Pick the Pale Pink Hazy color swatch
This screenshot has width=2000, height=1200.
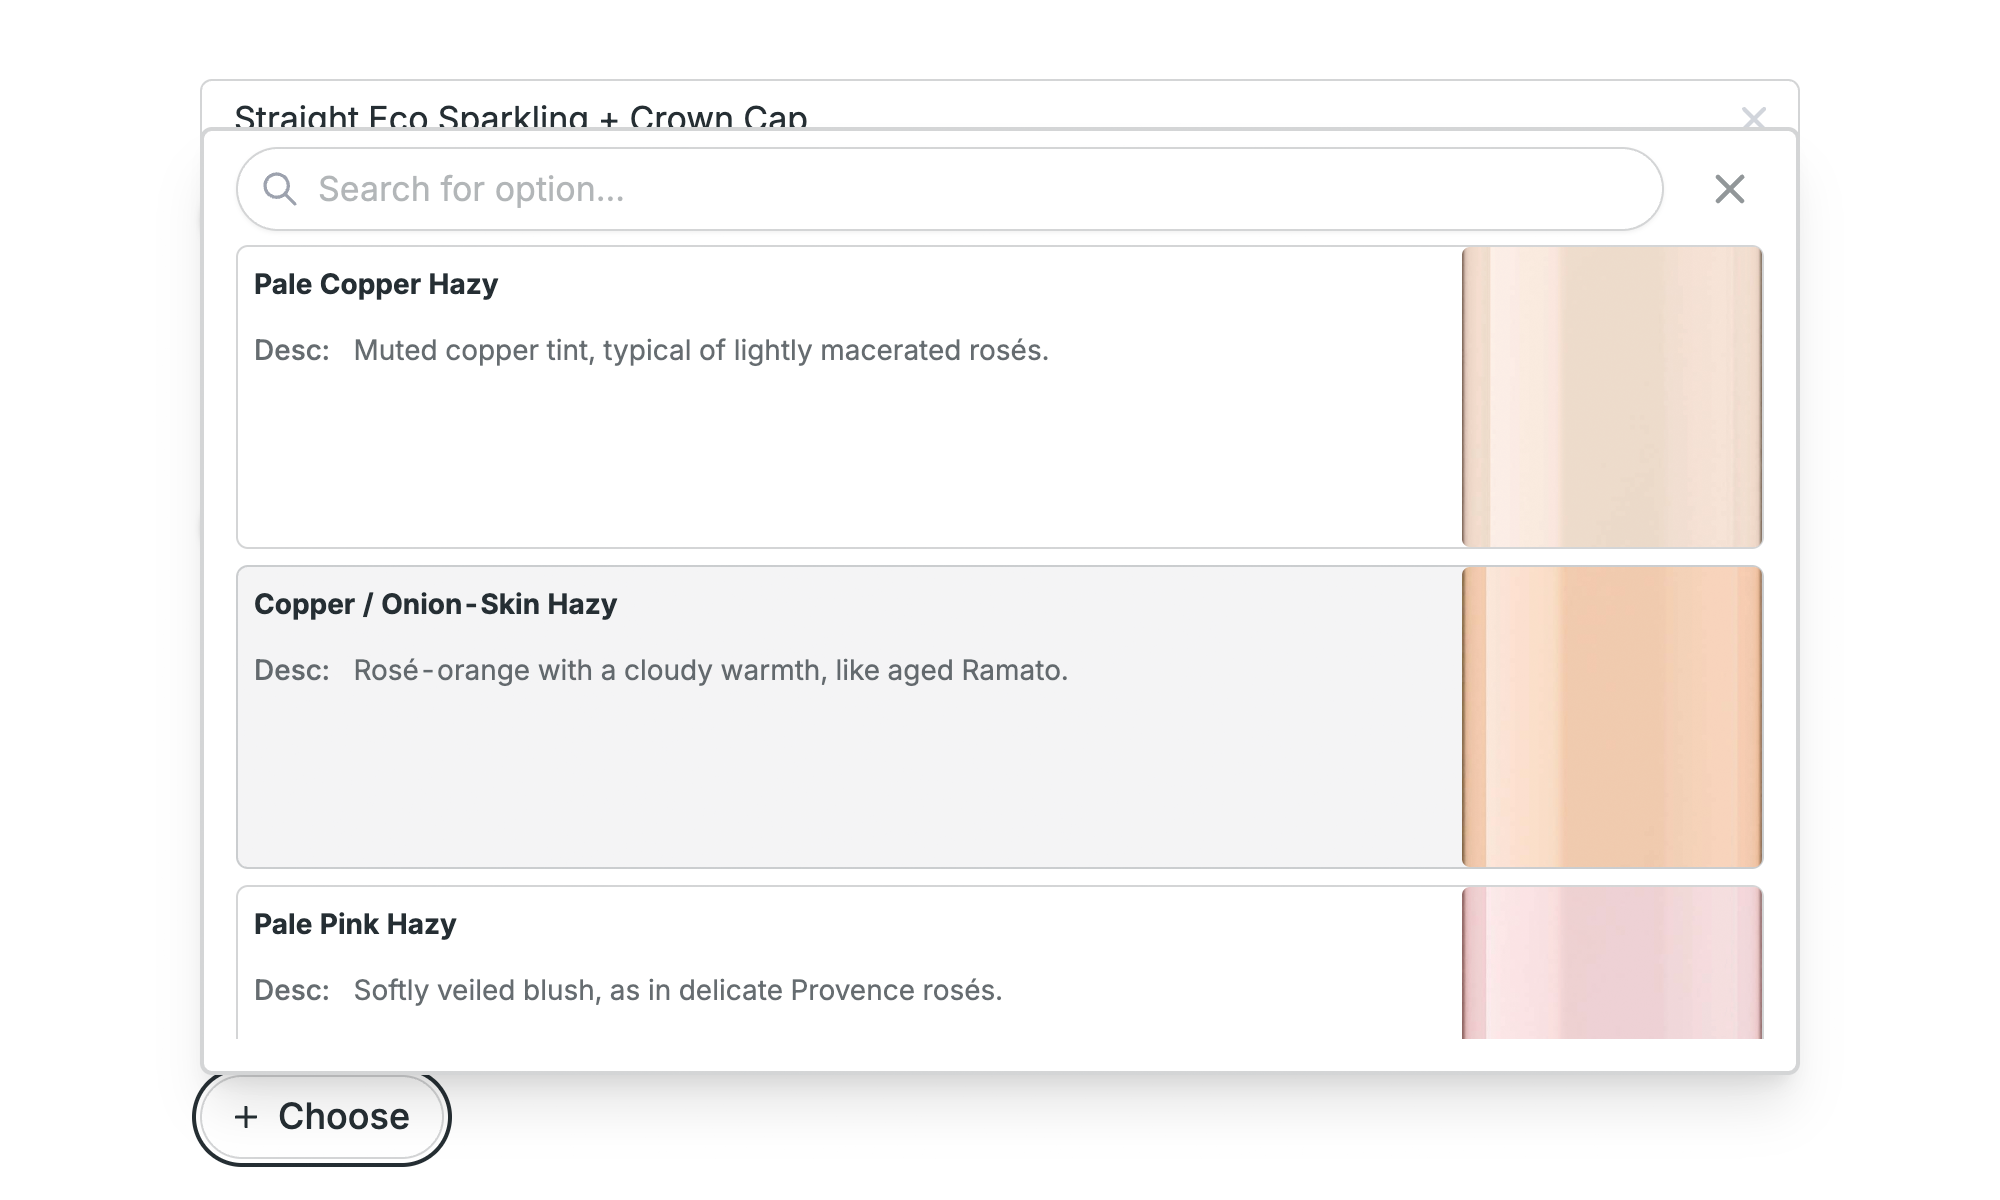click(x=1611, y=963)
